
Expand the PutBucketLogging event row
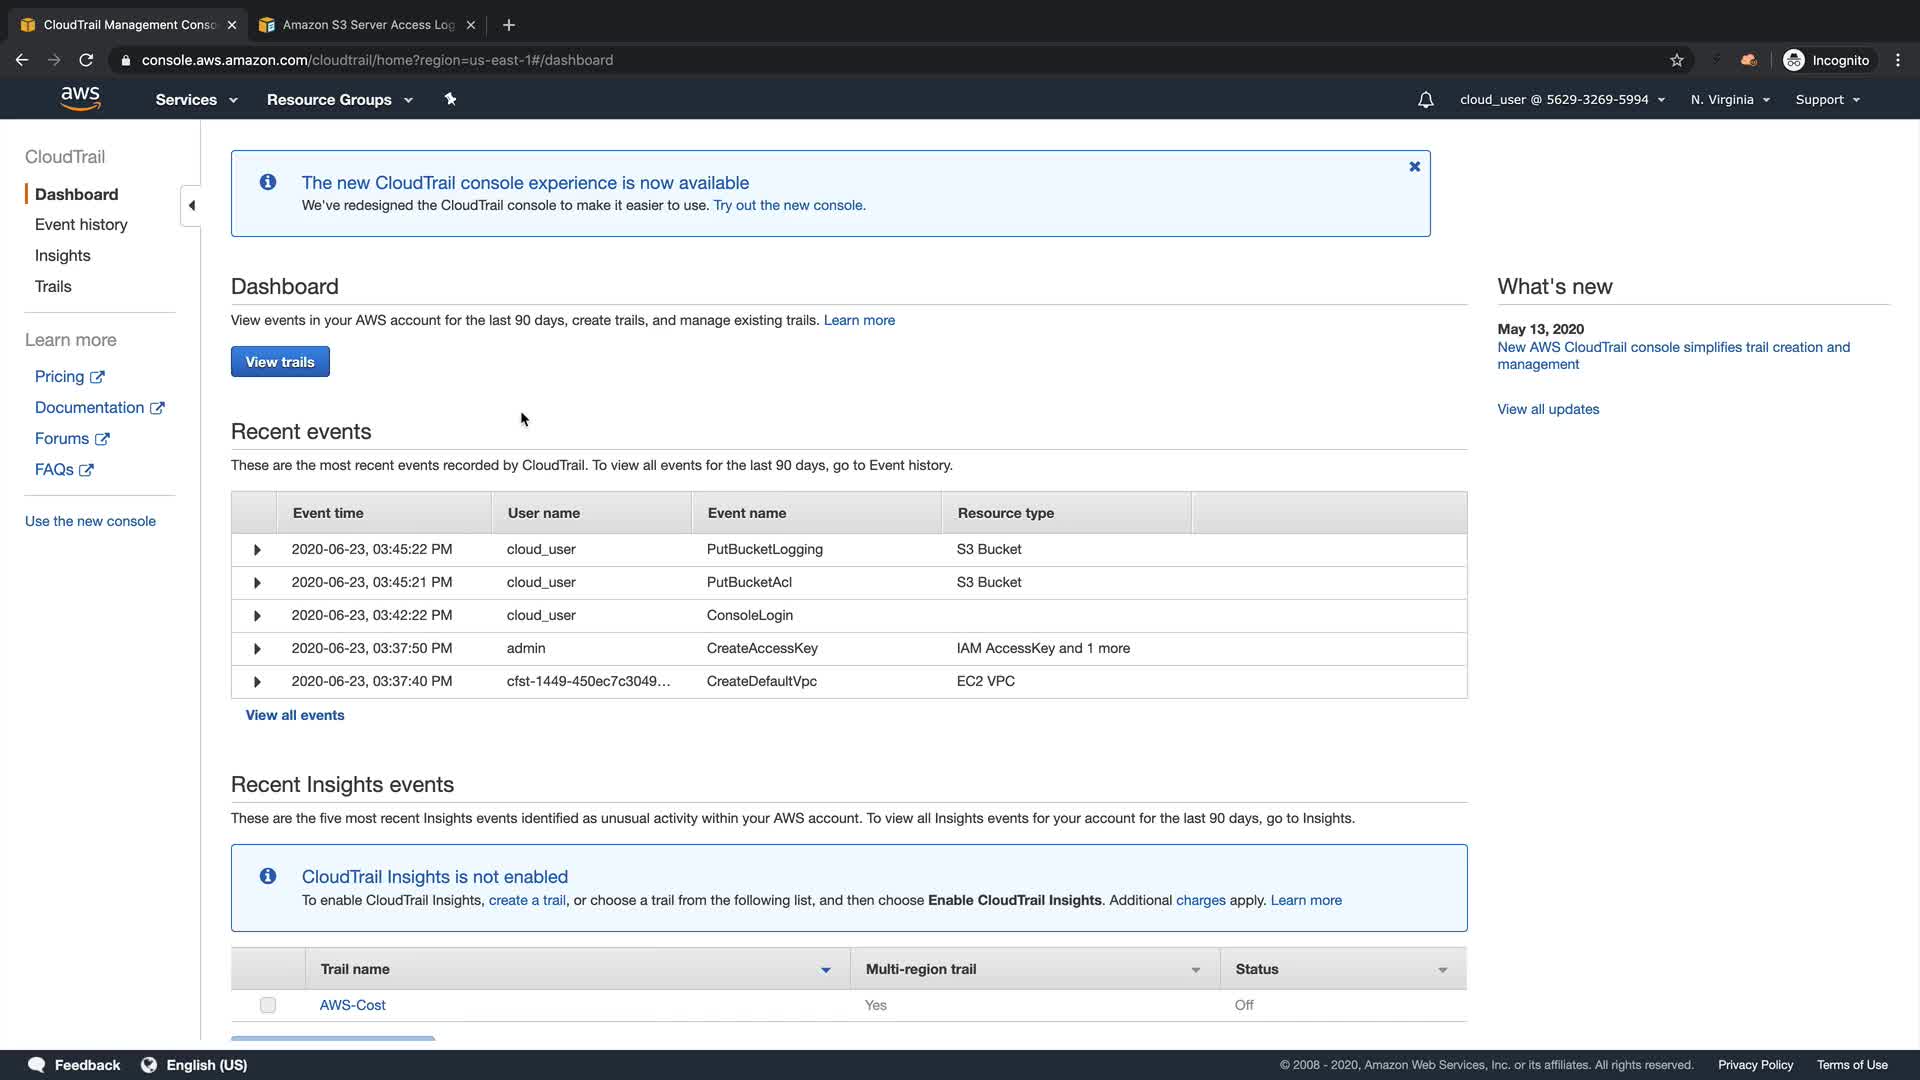(257, 550)
